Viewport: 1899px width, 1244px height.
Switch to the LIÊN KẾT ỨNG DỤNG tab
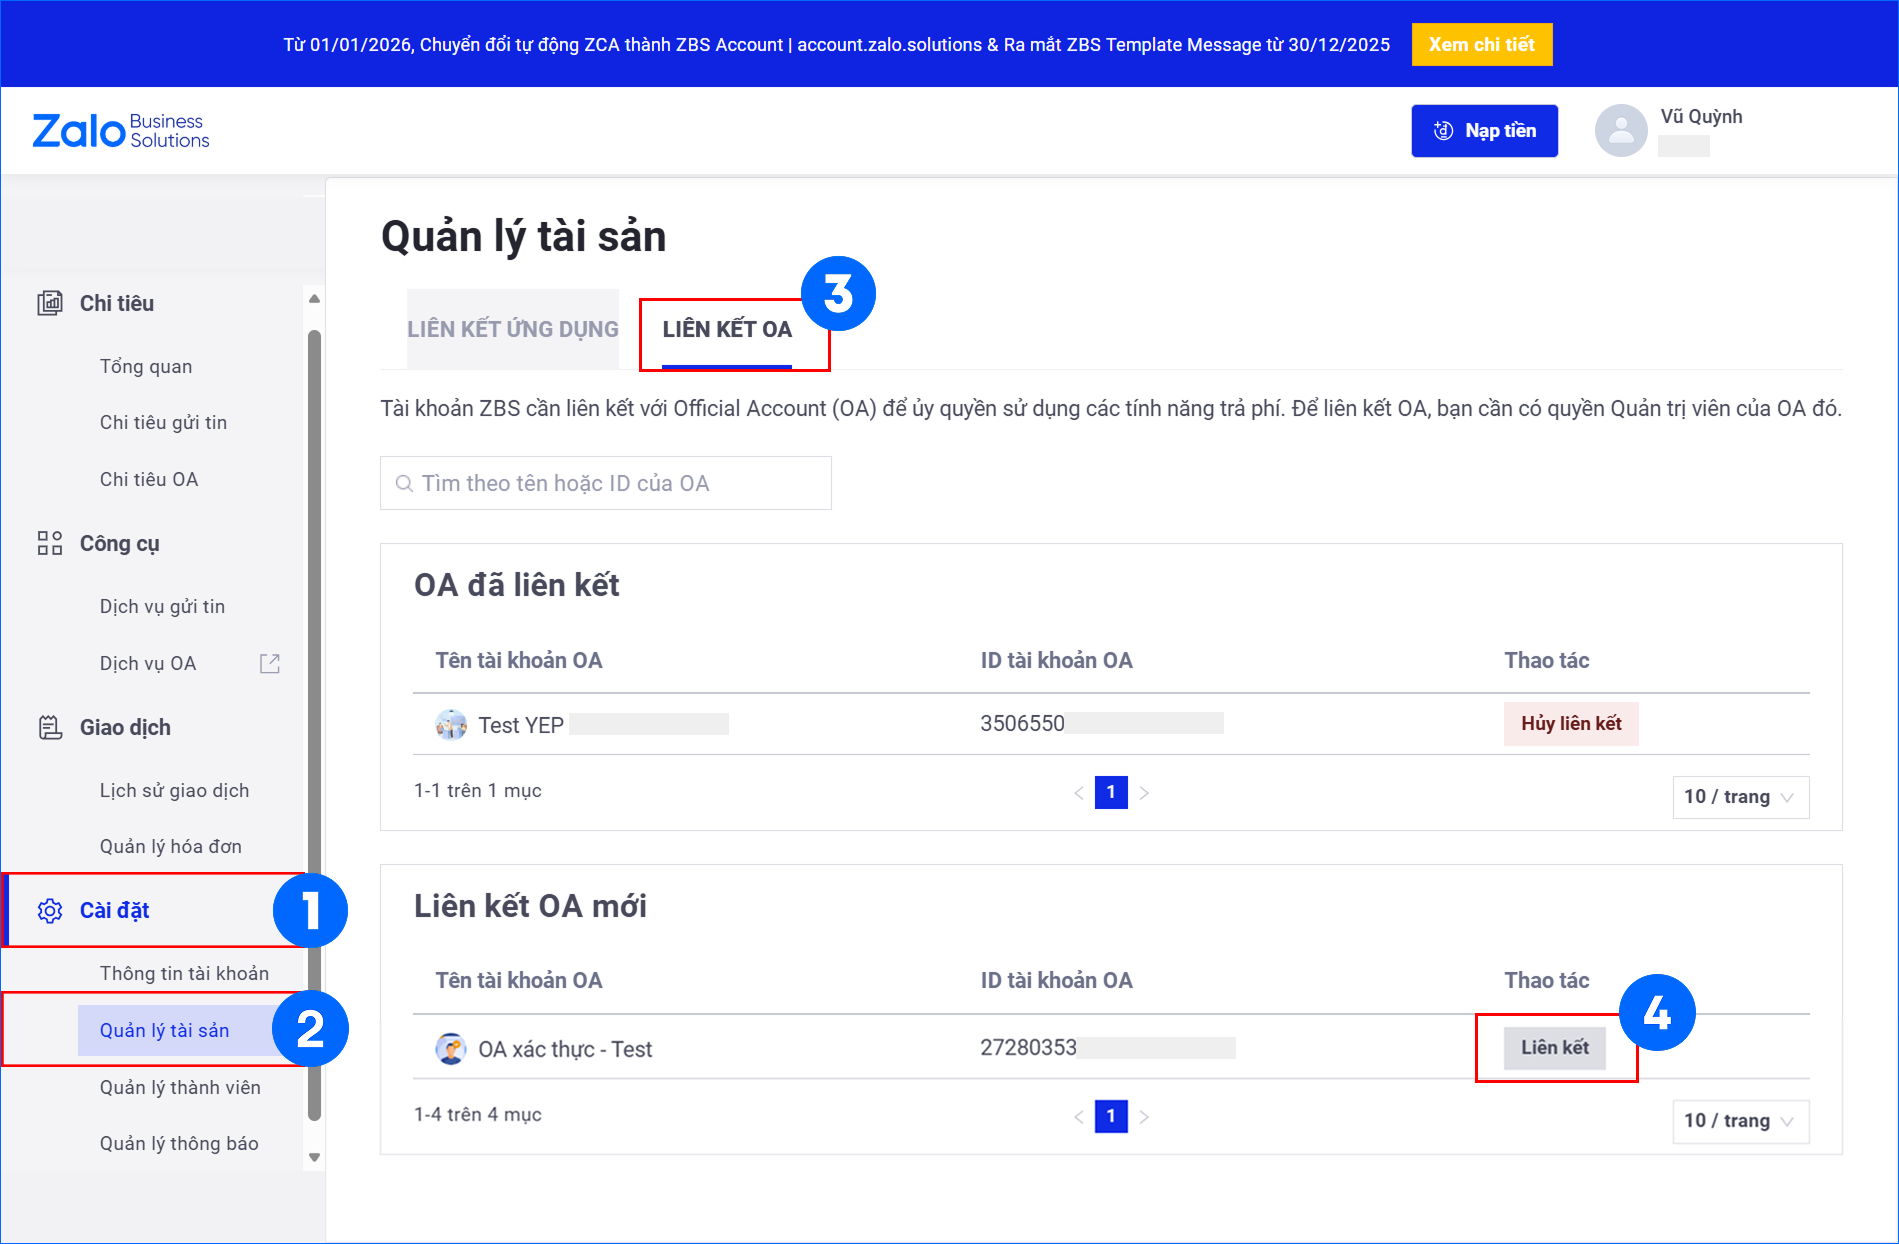tap(512, 329)
